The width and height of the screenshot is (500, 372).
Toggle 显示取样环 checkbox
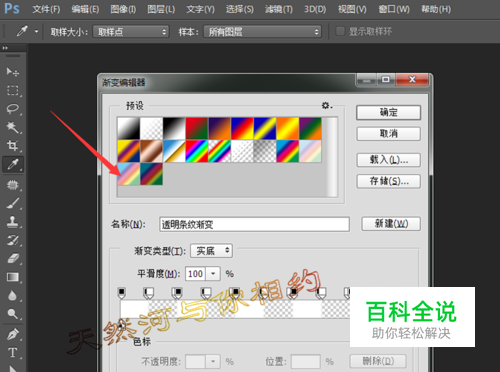(x=340, y=31)
